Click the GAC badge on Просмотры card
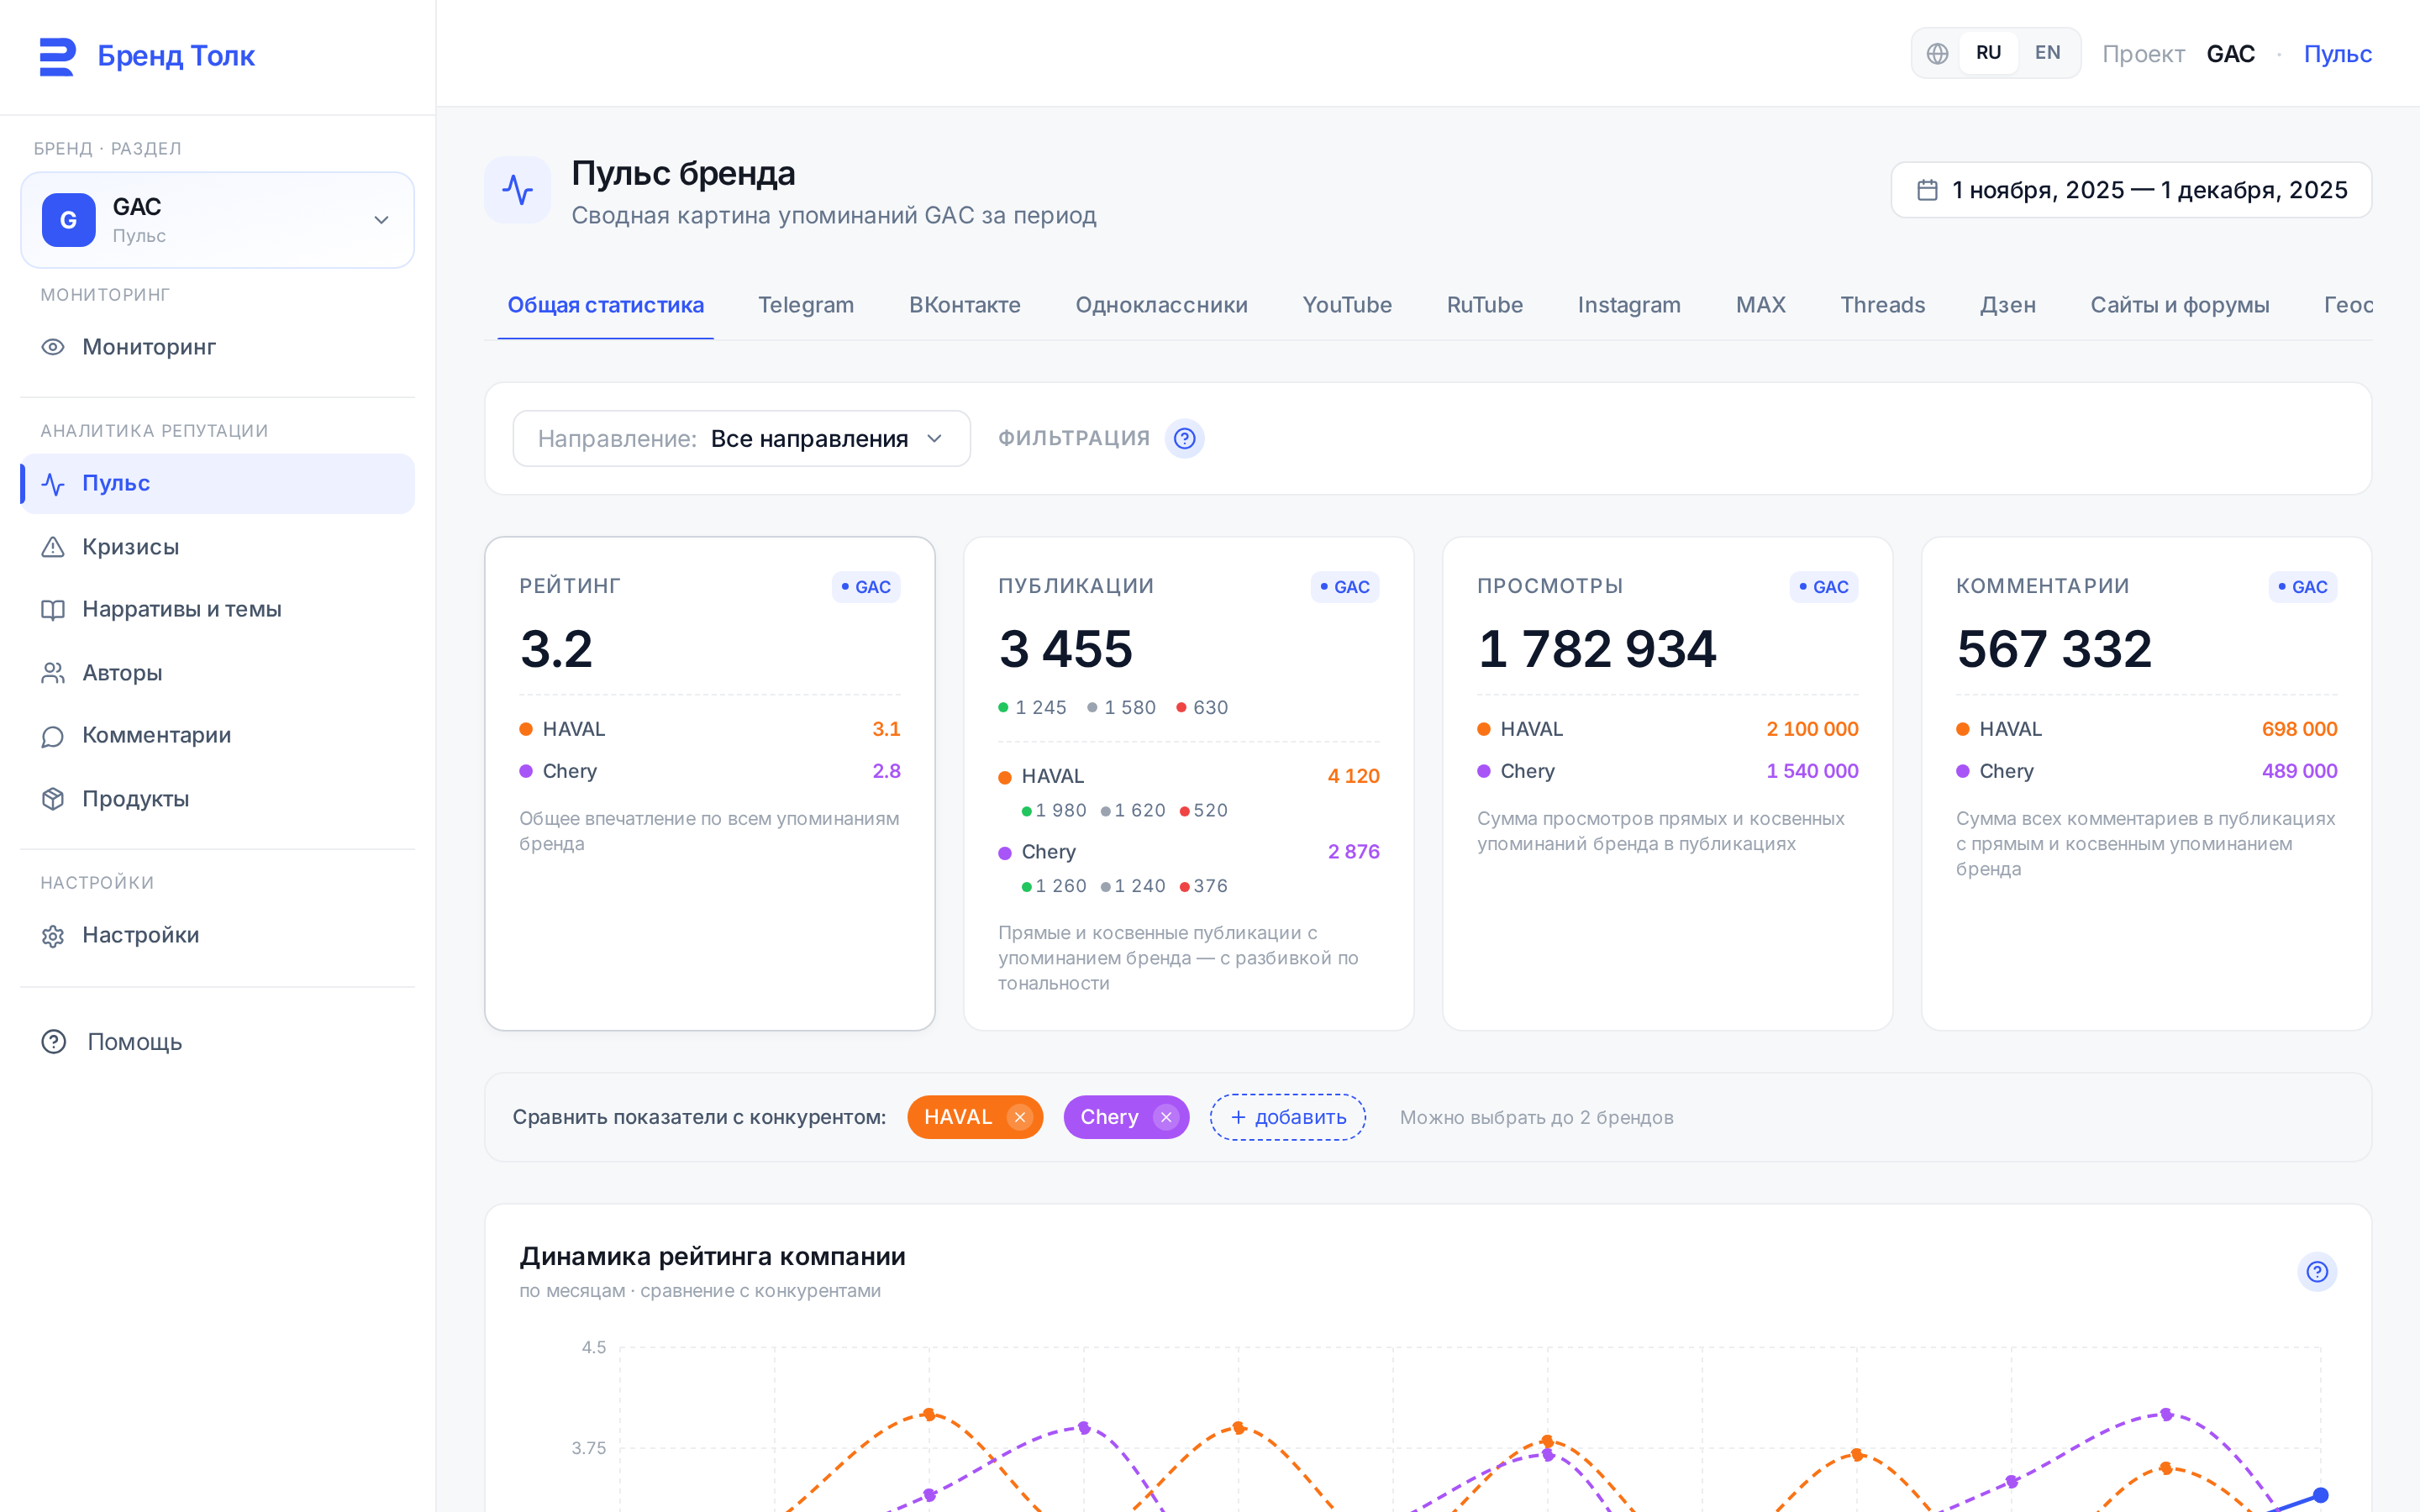 point(1824,587)
